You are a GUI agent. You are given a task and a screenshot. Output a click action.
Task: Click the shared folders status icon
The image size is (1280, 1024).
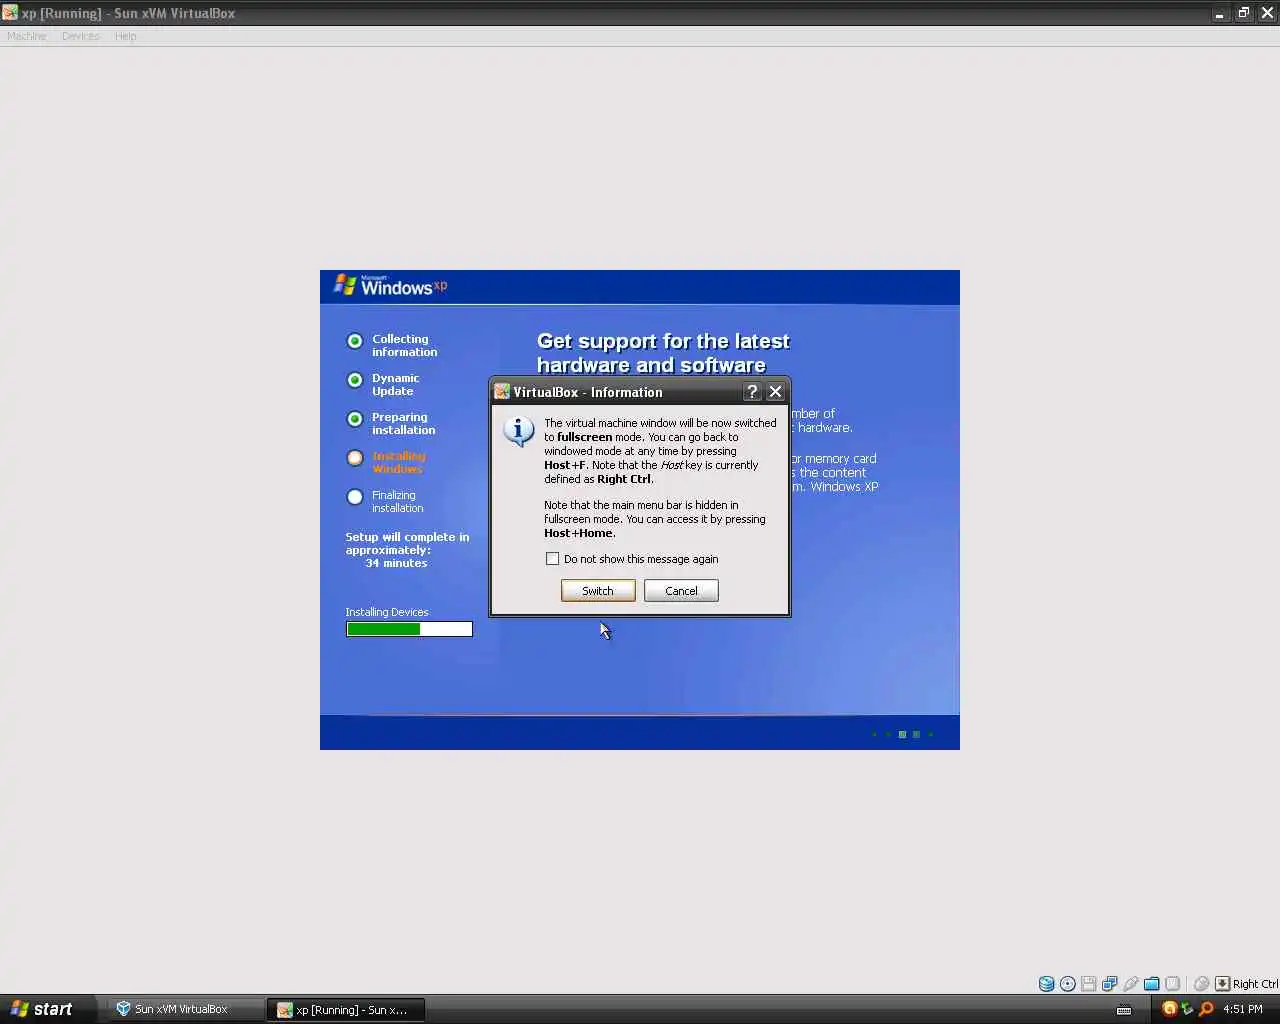[1152, 984]
